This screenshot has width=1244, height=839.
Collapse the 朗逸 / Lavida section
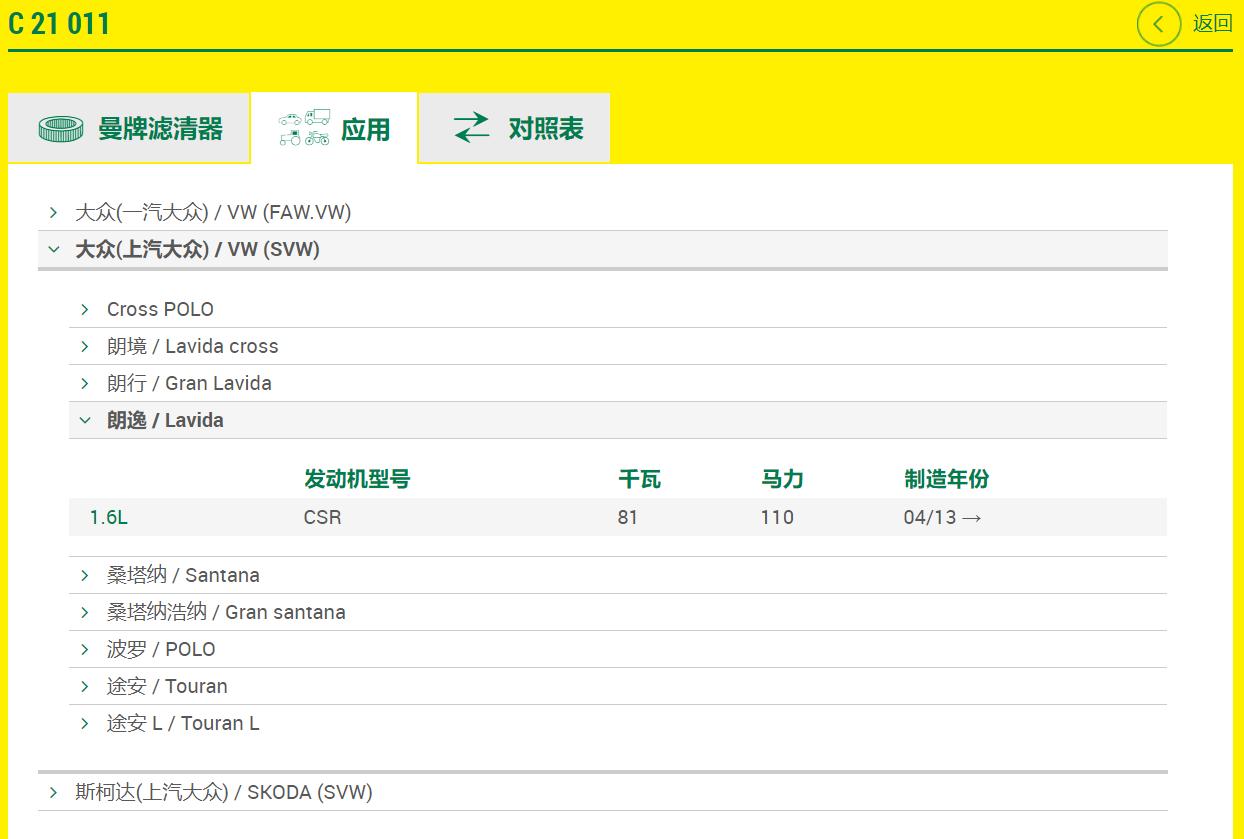(165, 420)
